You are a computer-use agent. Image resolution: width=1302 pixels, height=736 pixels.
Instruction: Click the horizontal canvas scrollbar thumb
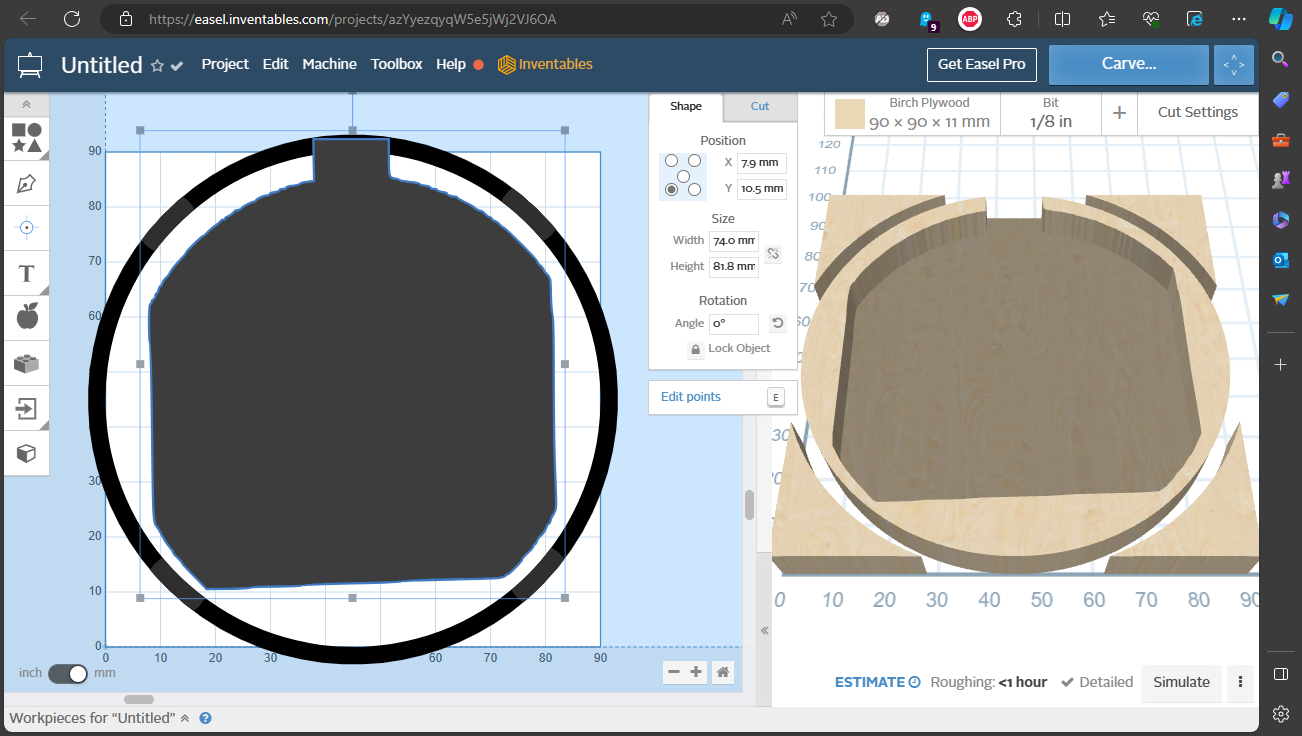tap(139, 699)
